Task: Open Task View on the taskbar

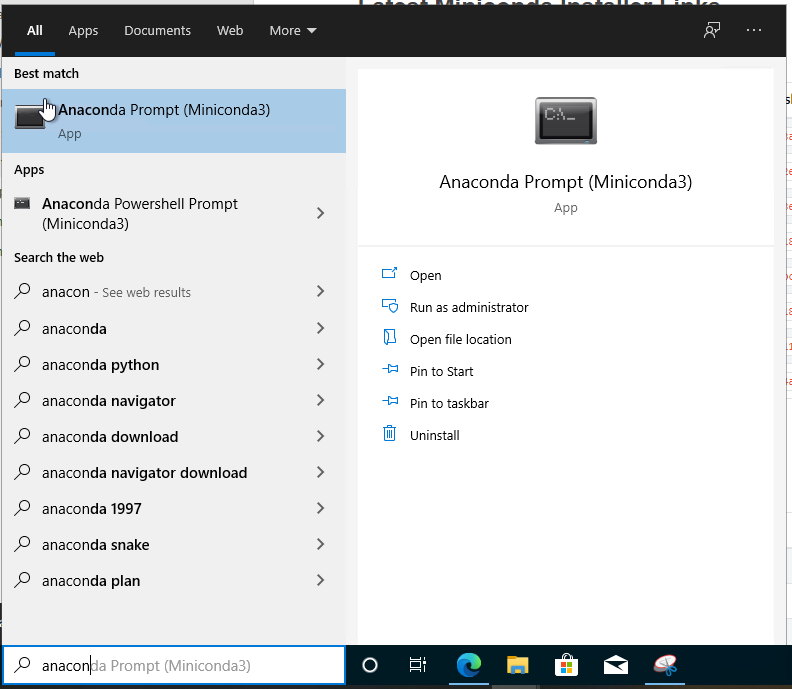Action: [418, 665]
